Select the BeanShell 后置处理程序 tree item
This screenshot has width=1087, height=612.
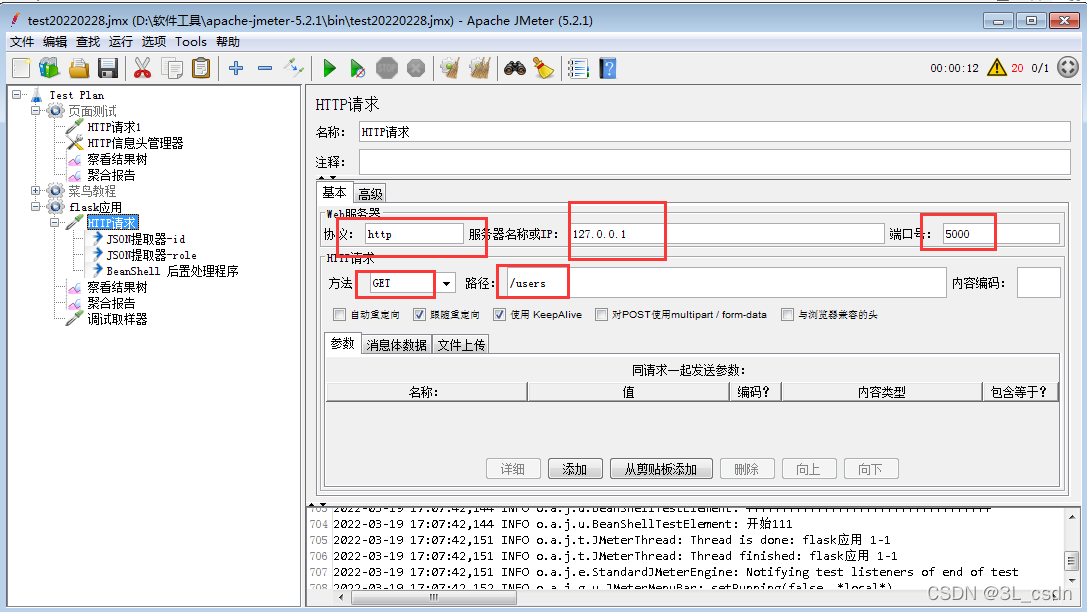coord(172,271)
